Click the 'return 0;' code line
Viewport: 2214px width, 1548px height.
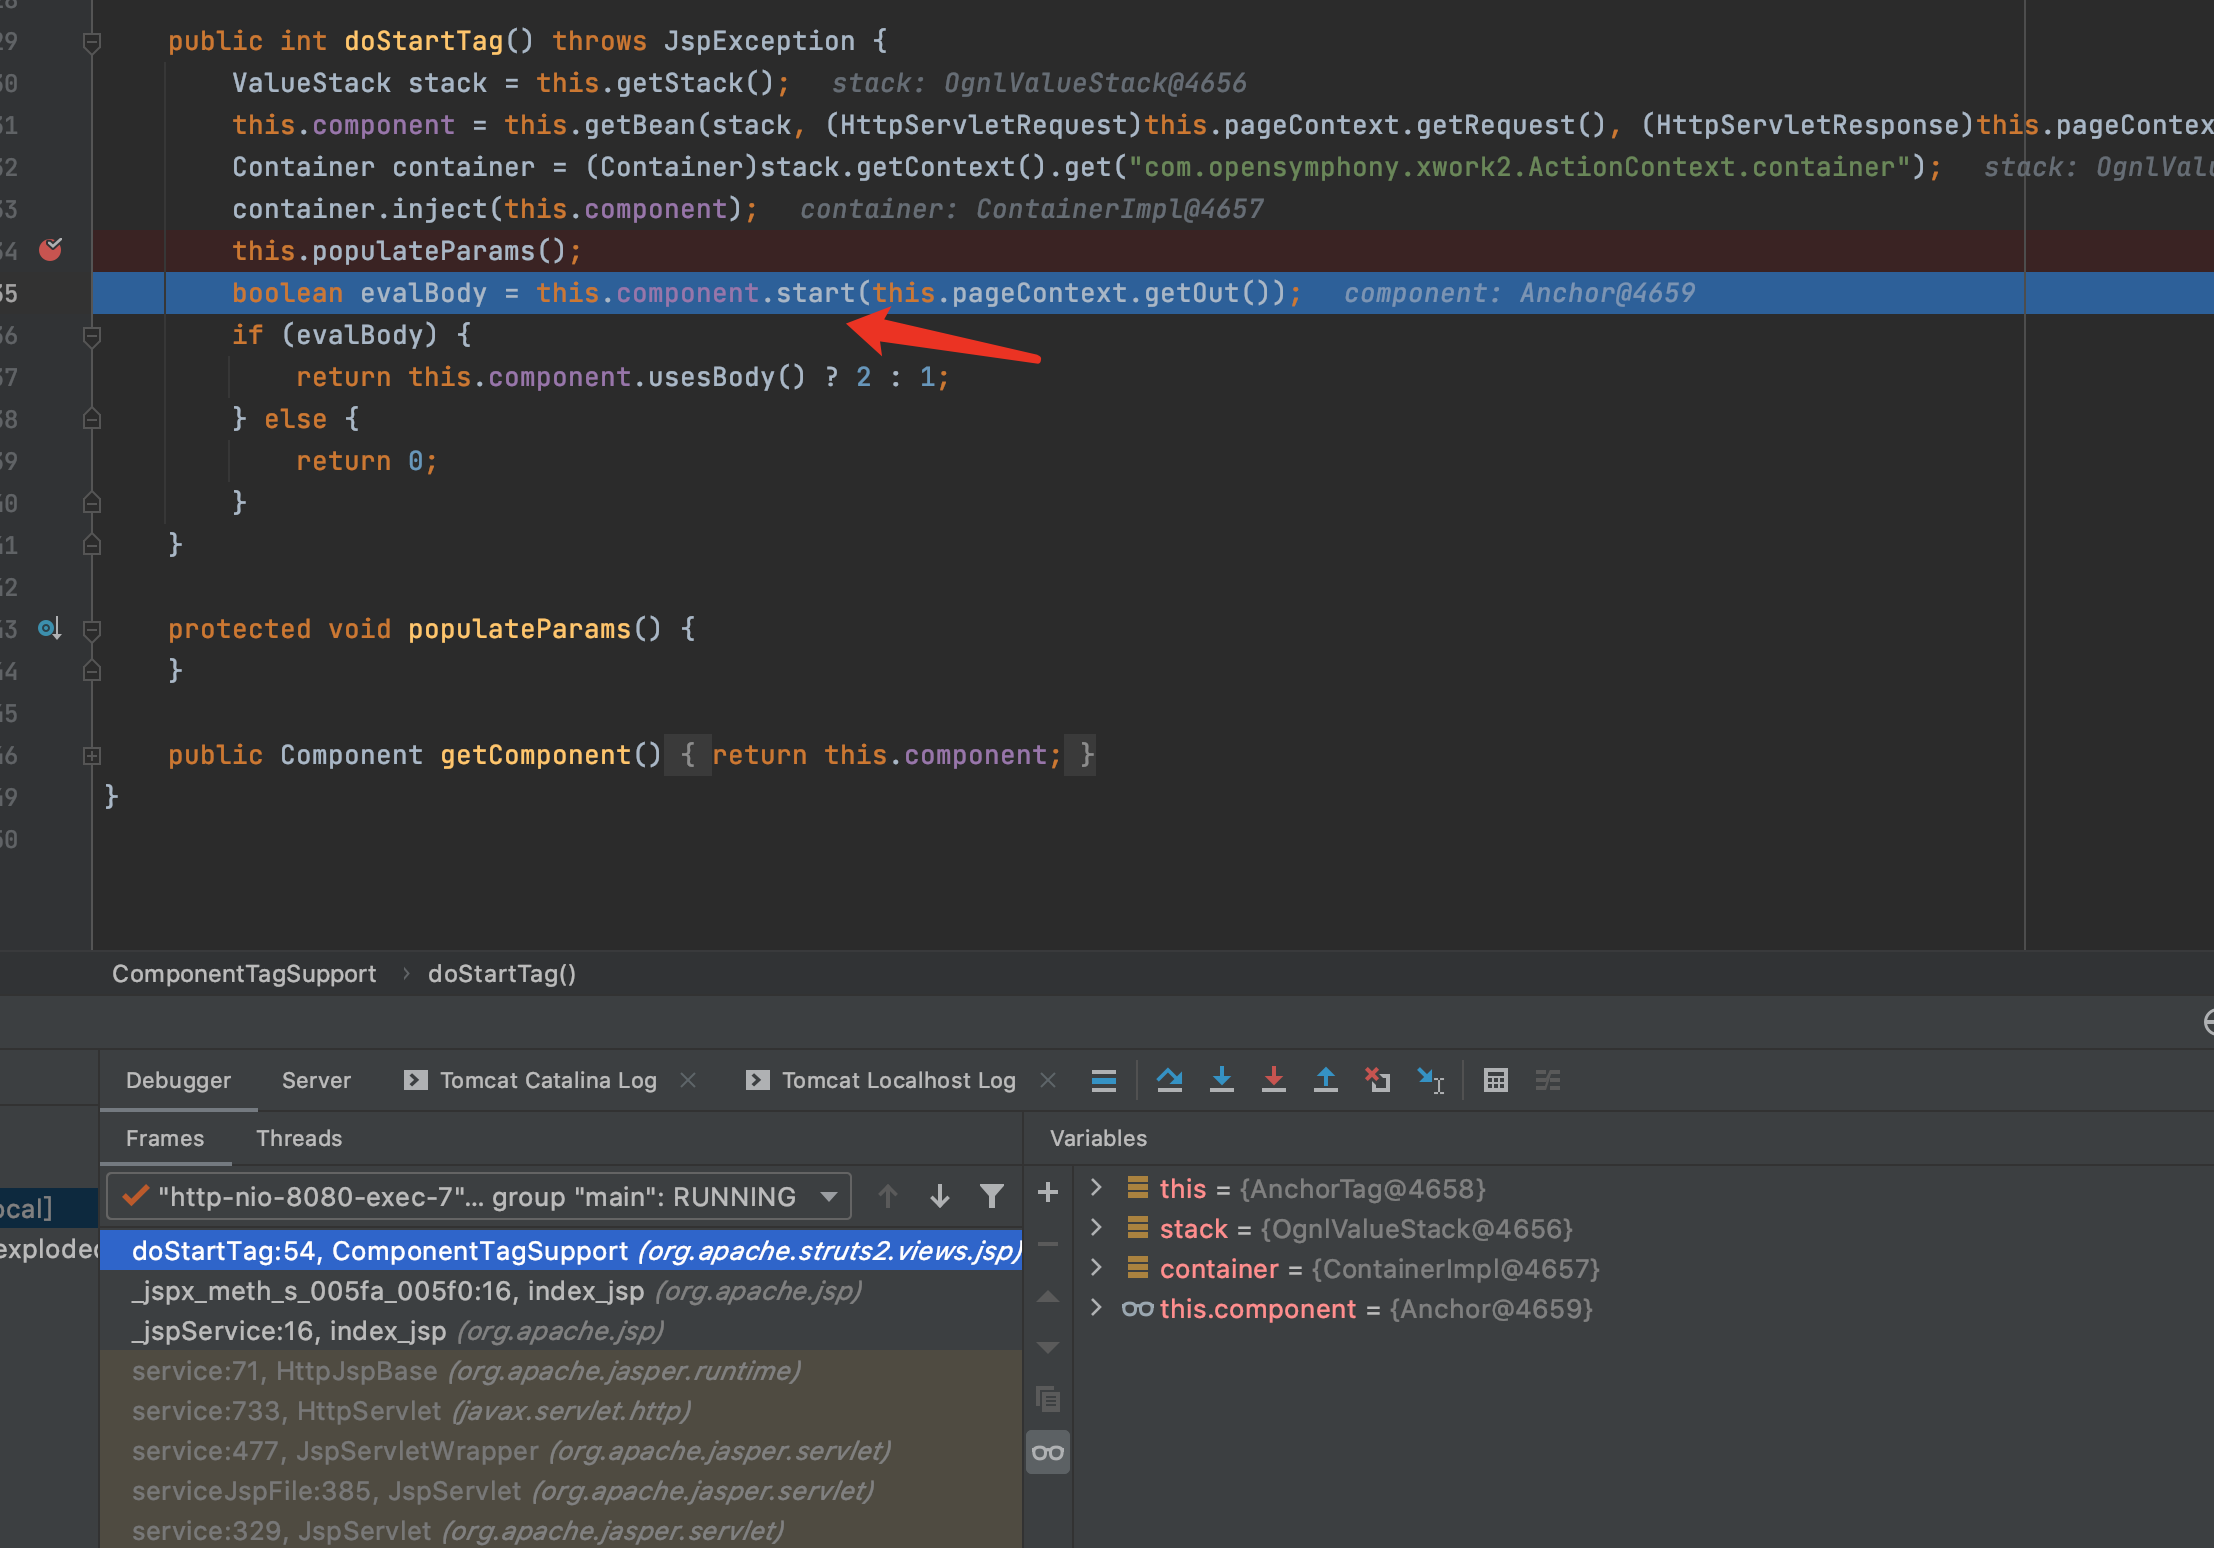click(366, 461)
